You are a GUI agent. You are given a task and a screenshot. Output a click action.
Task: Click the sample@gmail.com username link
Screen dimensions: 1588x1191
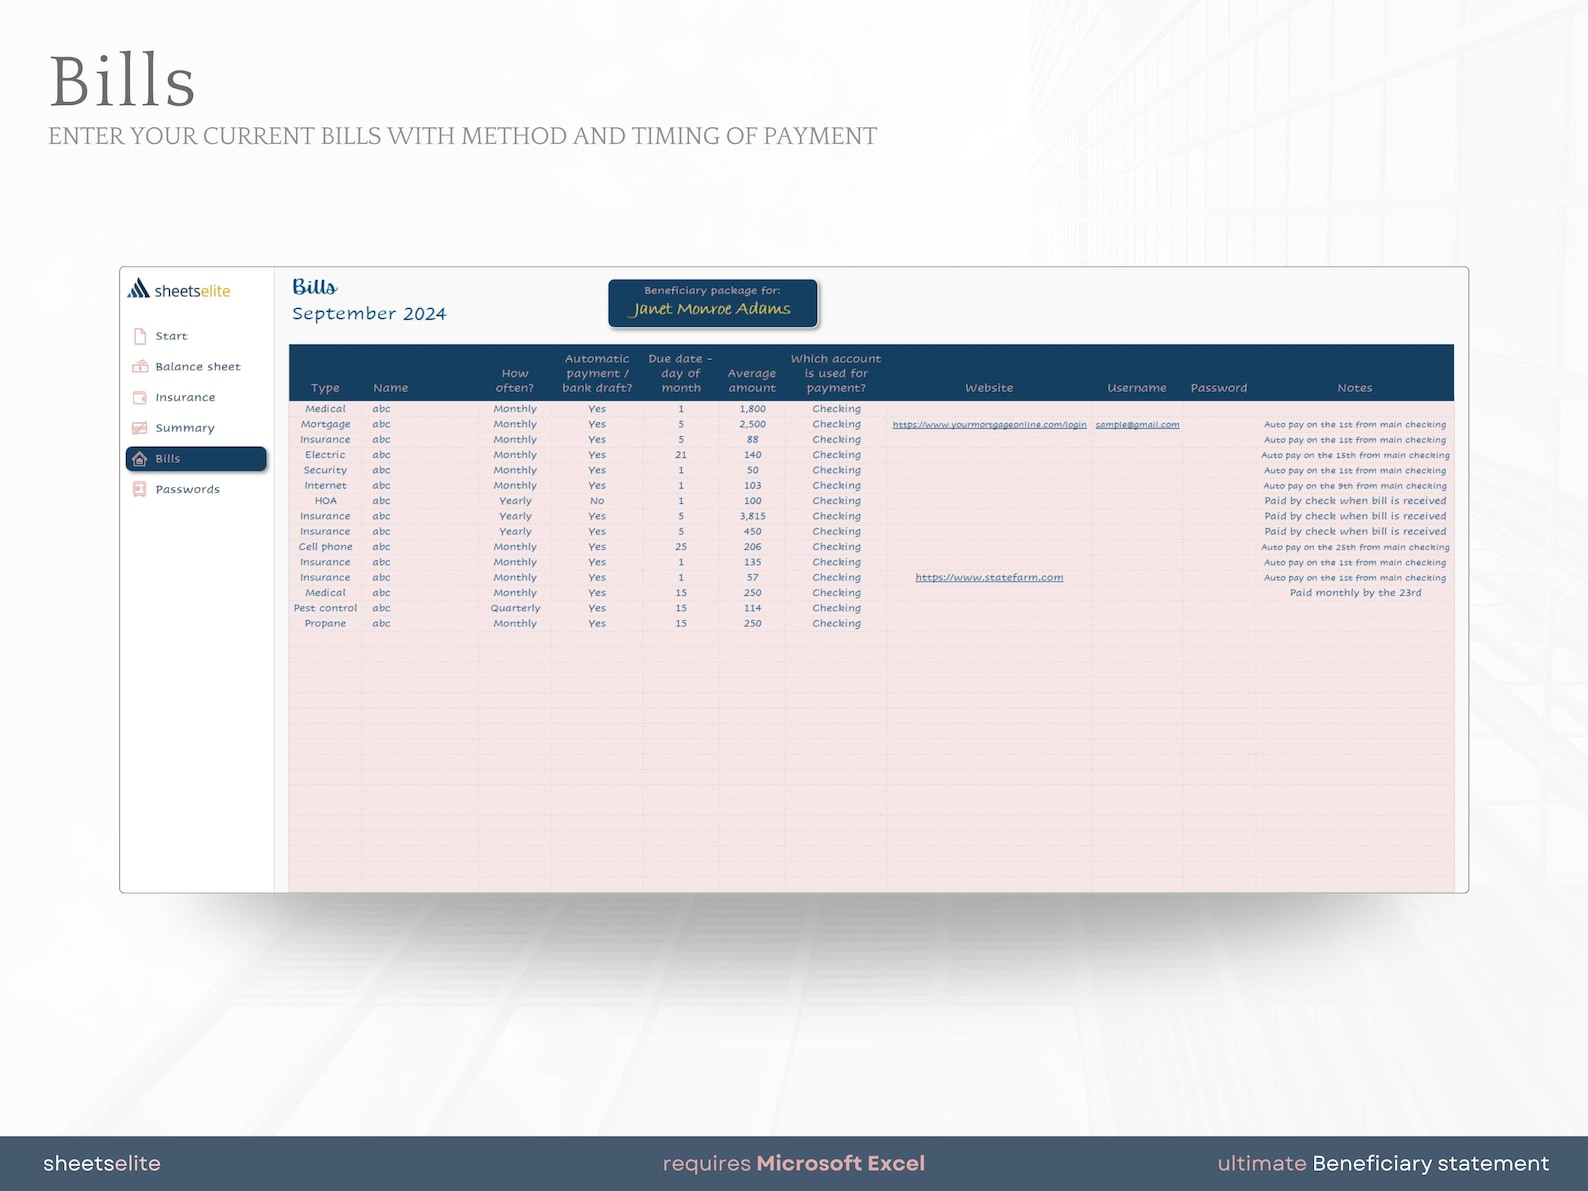[x=1137, y=425]
